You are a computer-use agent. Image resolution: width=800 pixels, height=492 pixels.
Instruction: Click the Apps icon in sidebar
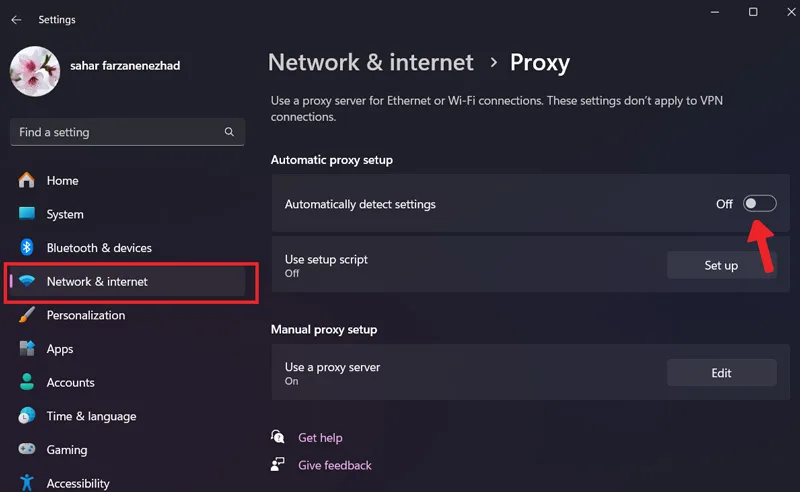pos(27,349)
